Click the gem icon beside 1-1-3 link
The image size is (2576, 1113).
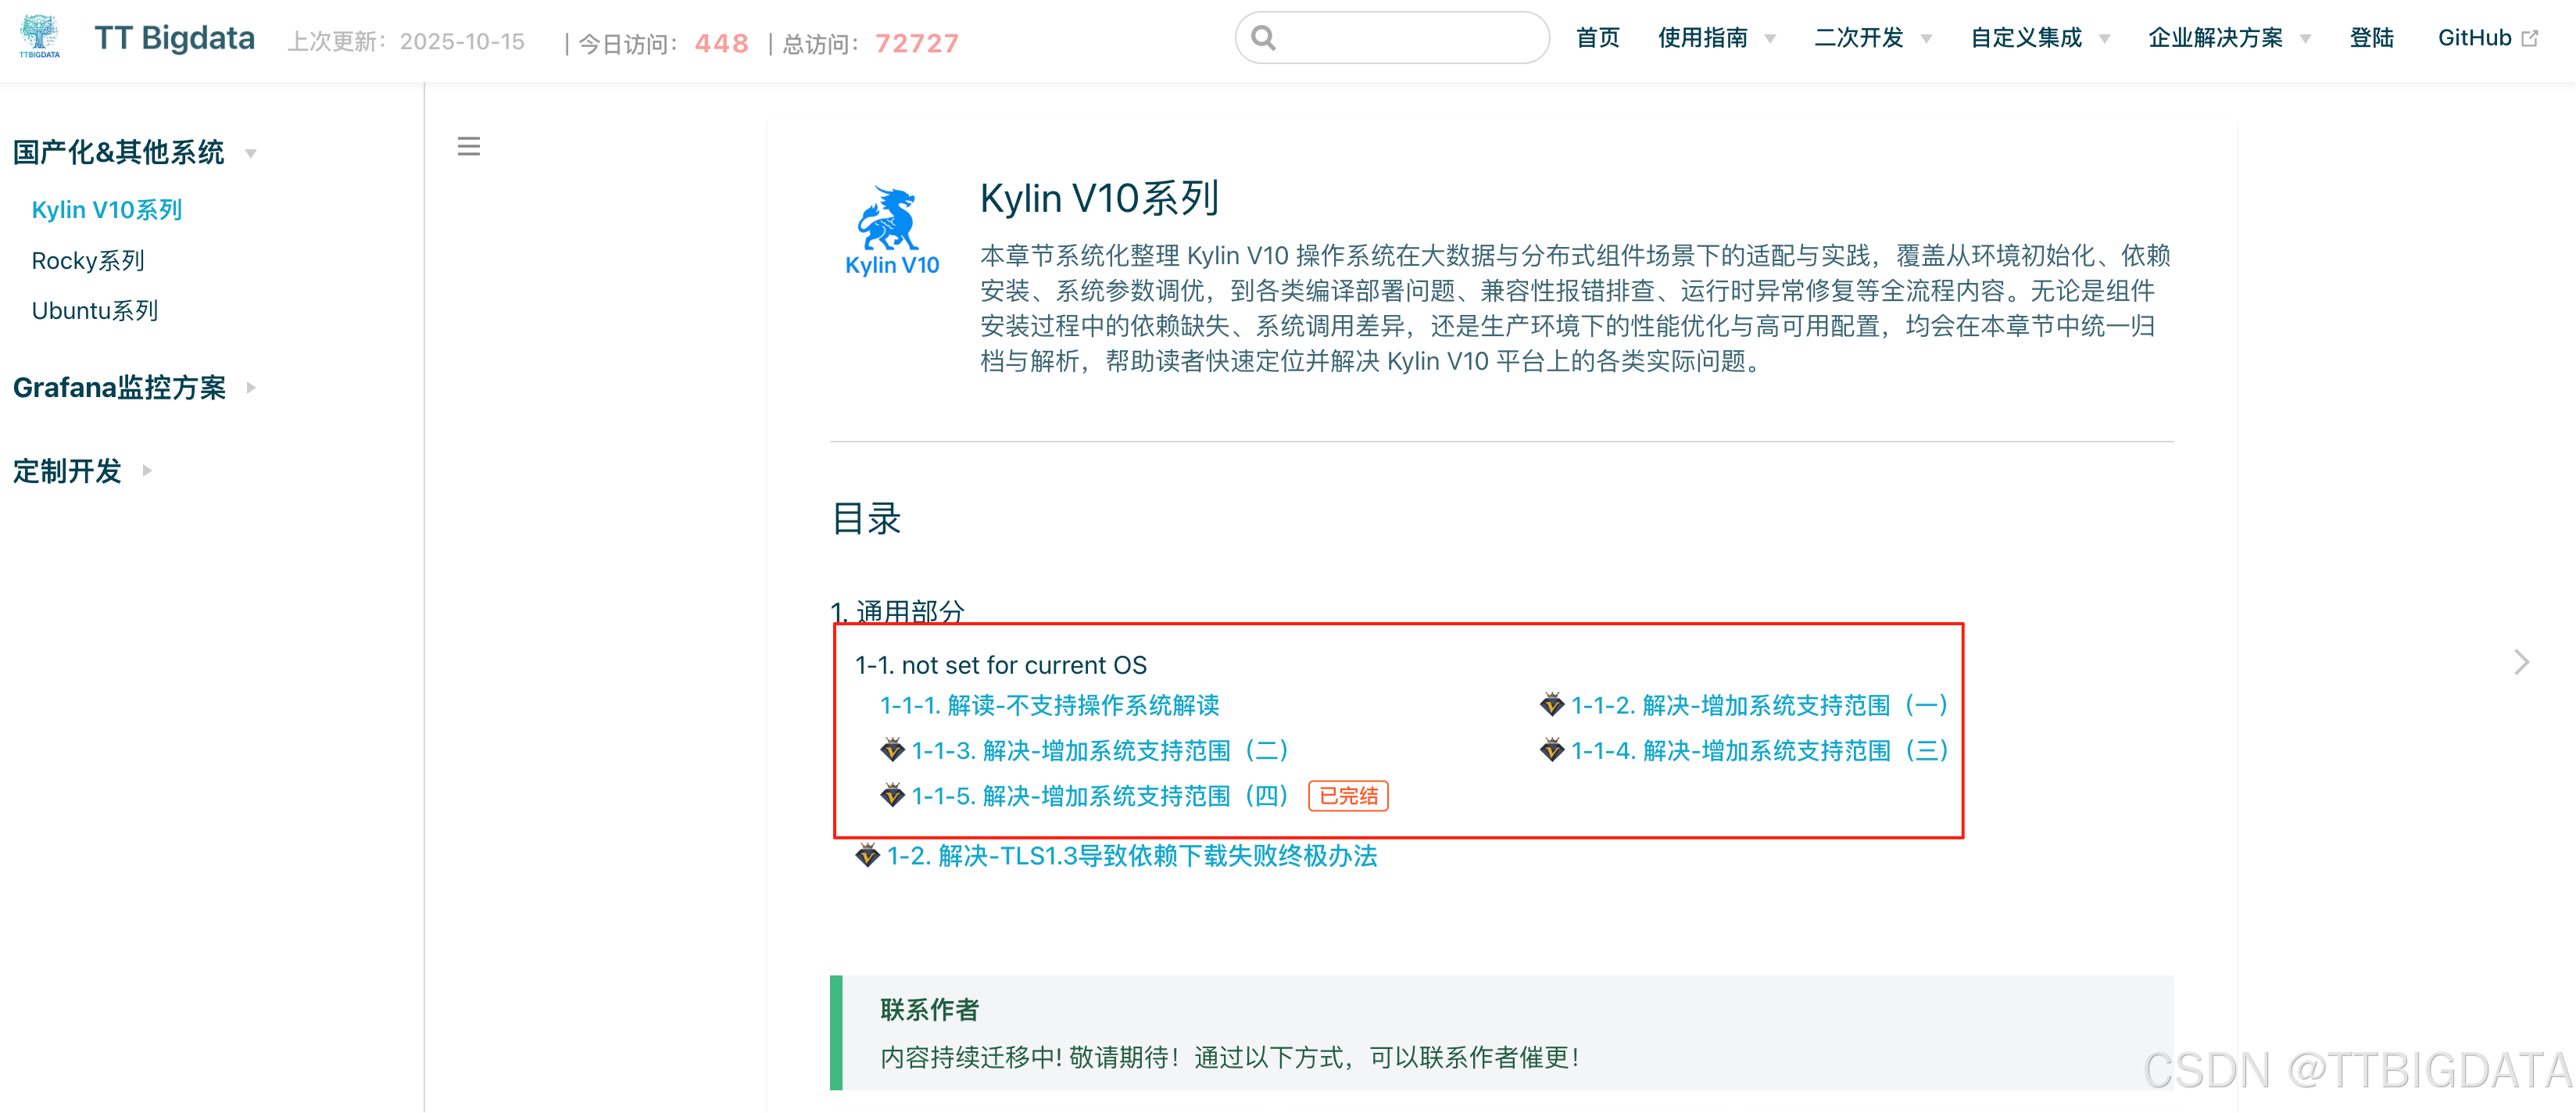[893, 750]
